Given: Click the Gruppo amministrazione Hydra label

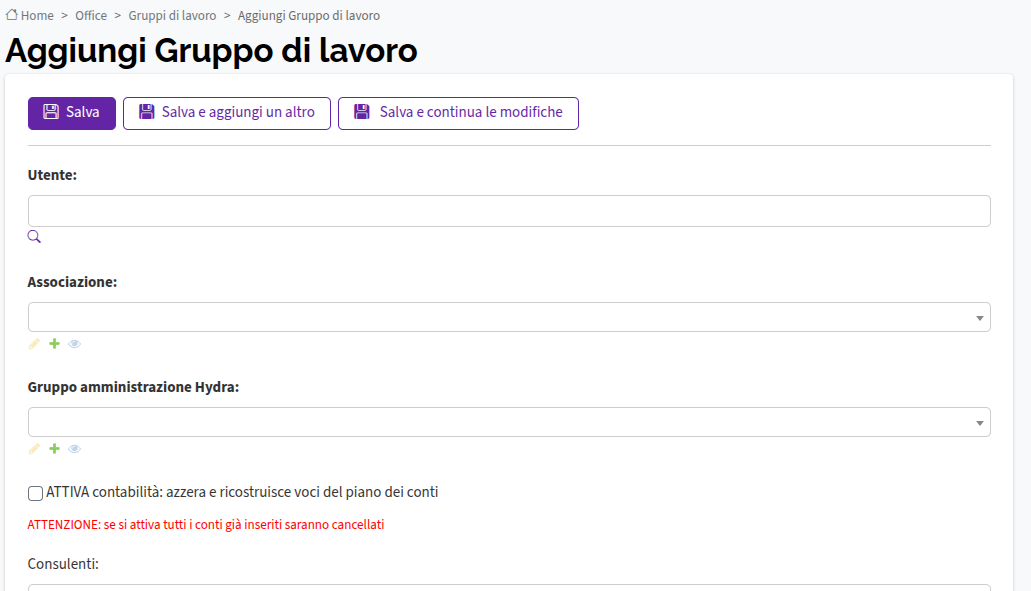Looking at the screenshot, I should (x=133, y=387).
